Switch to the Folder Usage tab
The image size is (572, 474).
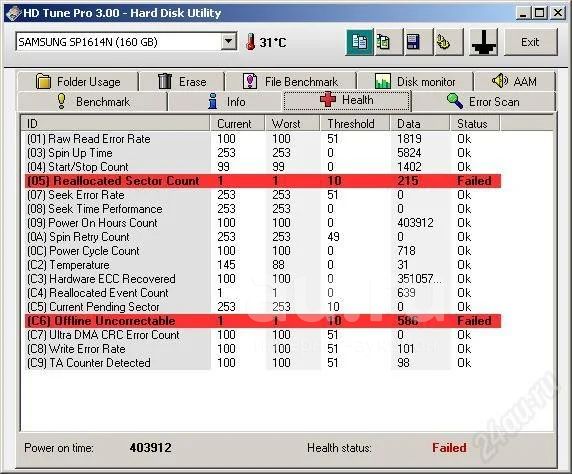pos(78,81)
